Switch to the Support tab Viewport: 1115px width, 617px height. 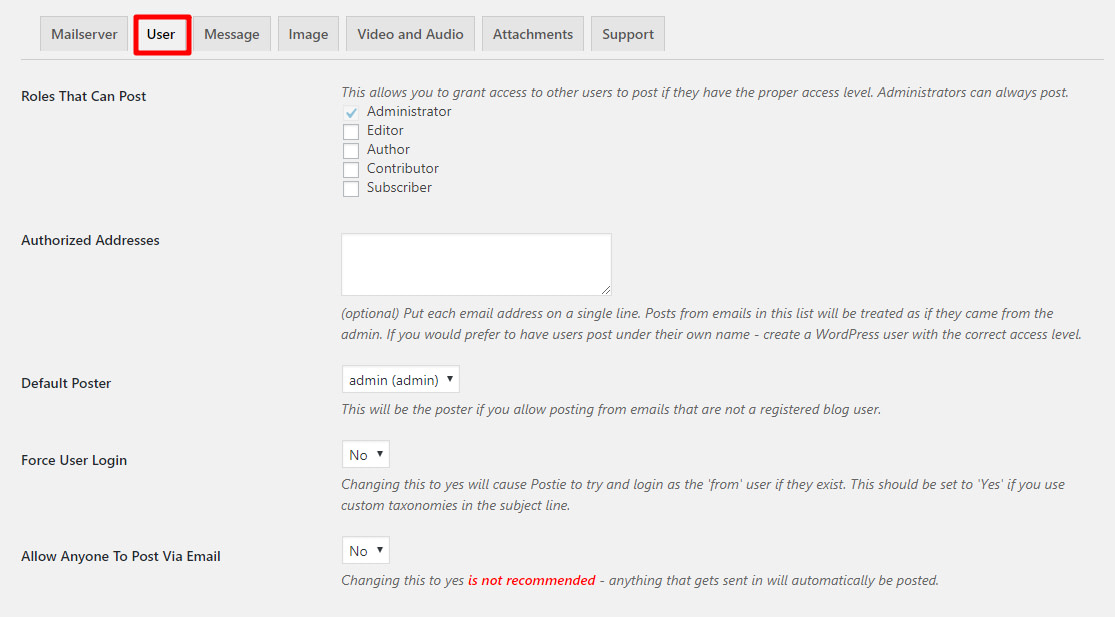coord(627,33)
